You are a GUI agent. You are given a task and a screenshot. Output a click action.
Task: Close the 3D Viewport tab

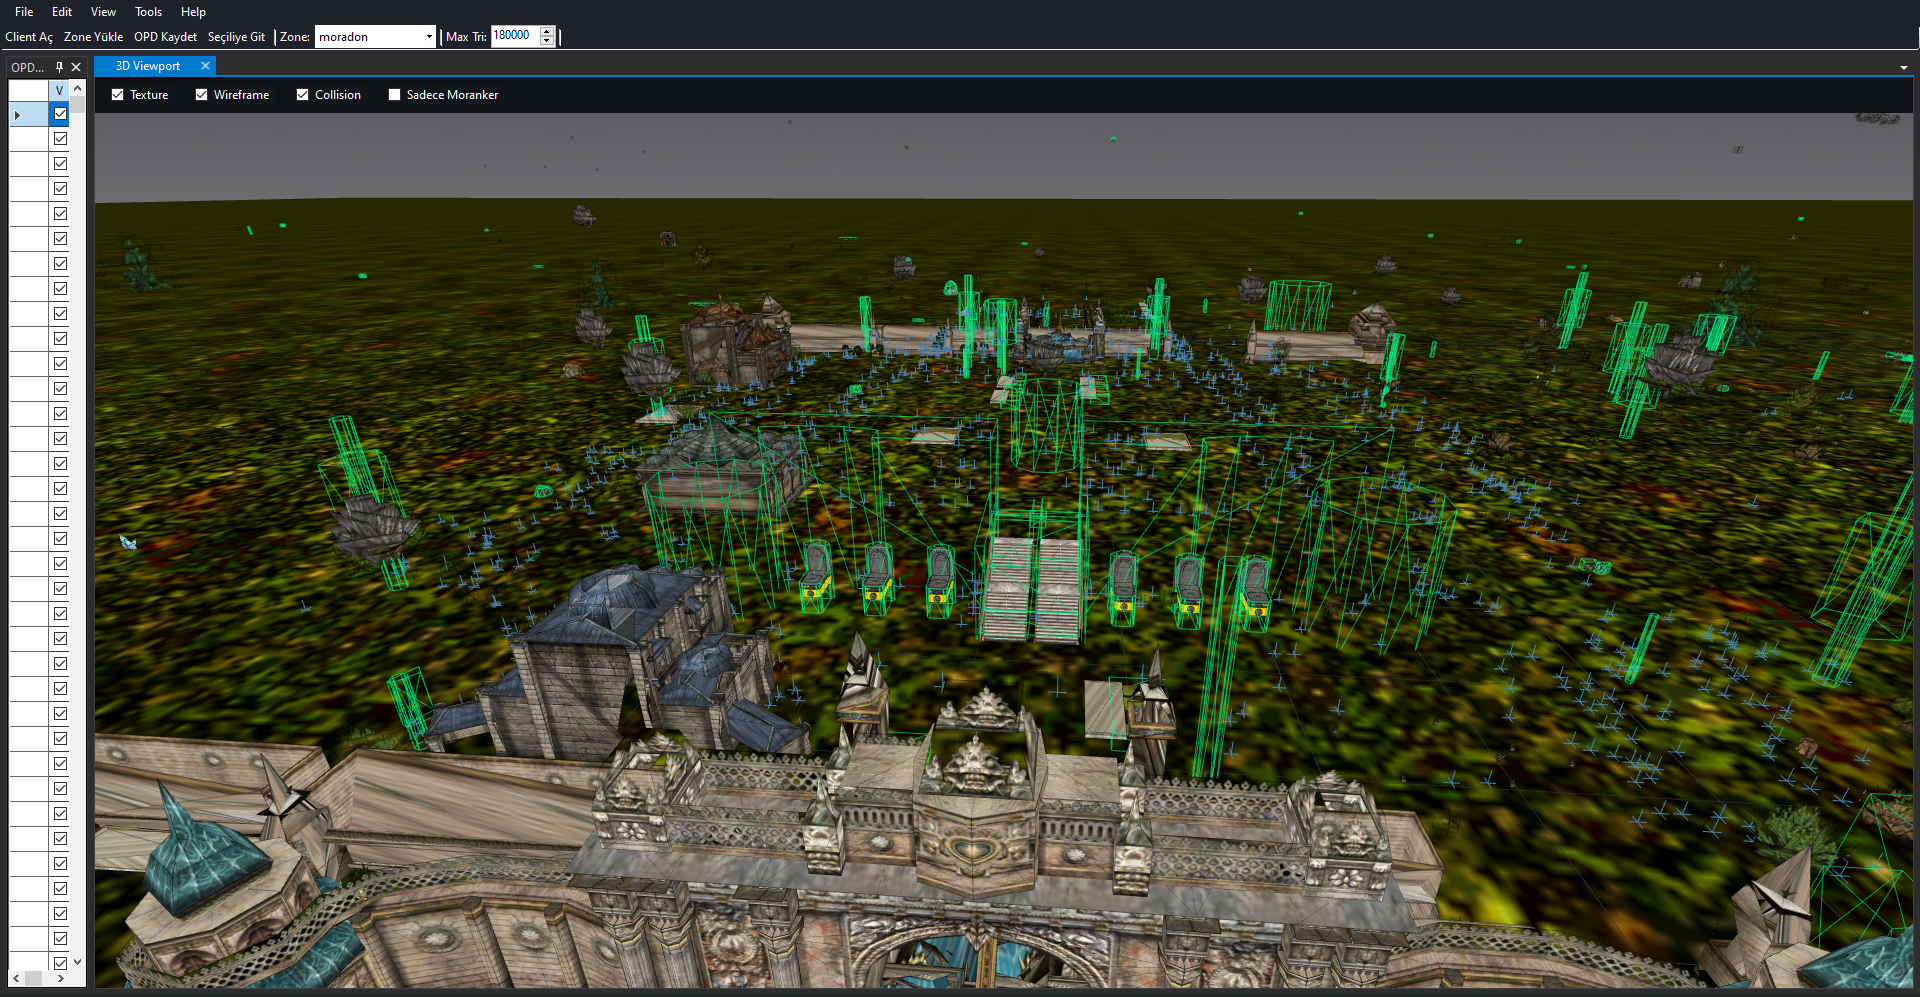pos(205,66)
